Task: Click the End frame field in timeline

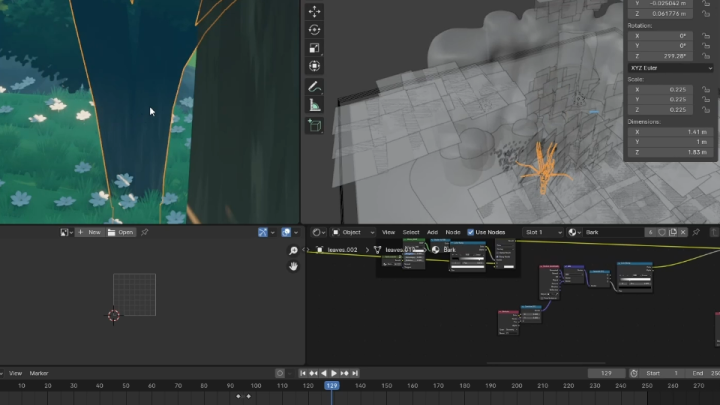Action: tap(705, 373)
